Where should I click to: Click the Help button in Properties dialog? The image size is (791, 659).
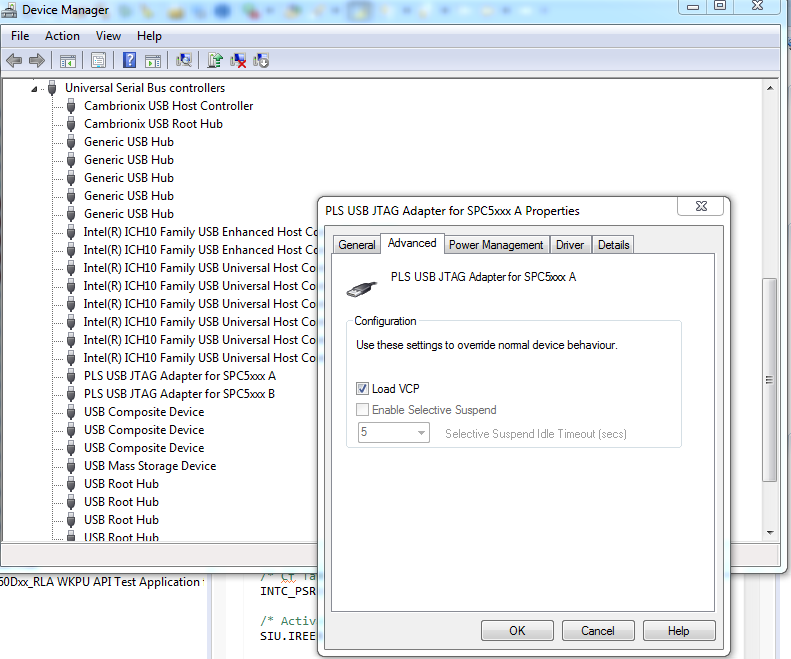click(679, 631)
